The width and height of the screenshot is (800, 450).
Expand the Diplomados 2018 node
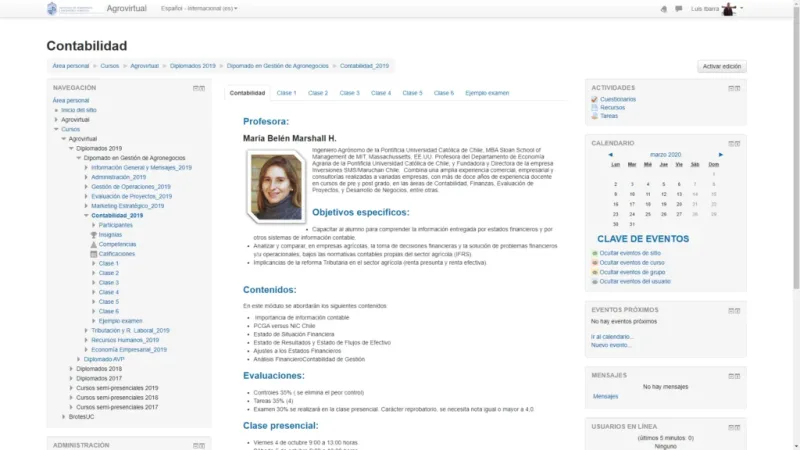pyautogui.click(x=71, y=369)
